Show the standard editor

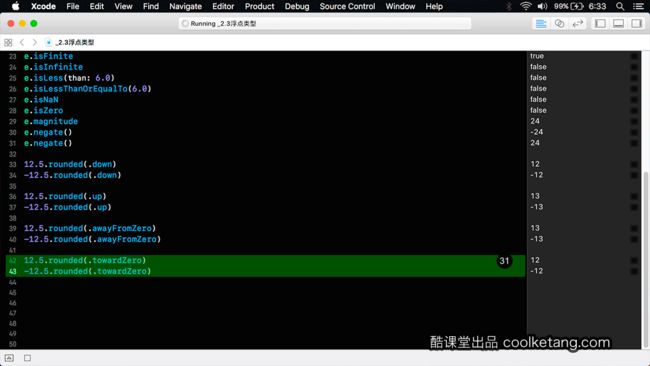click(x=541, y=24)
